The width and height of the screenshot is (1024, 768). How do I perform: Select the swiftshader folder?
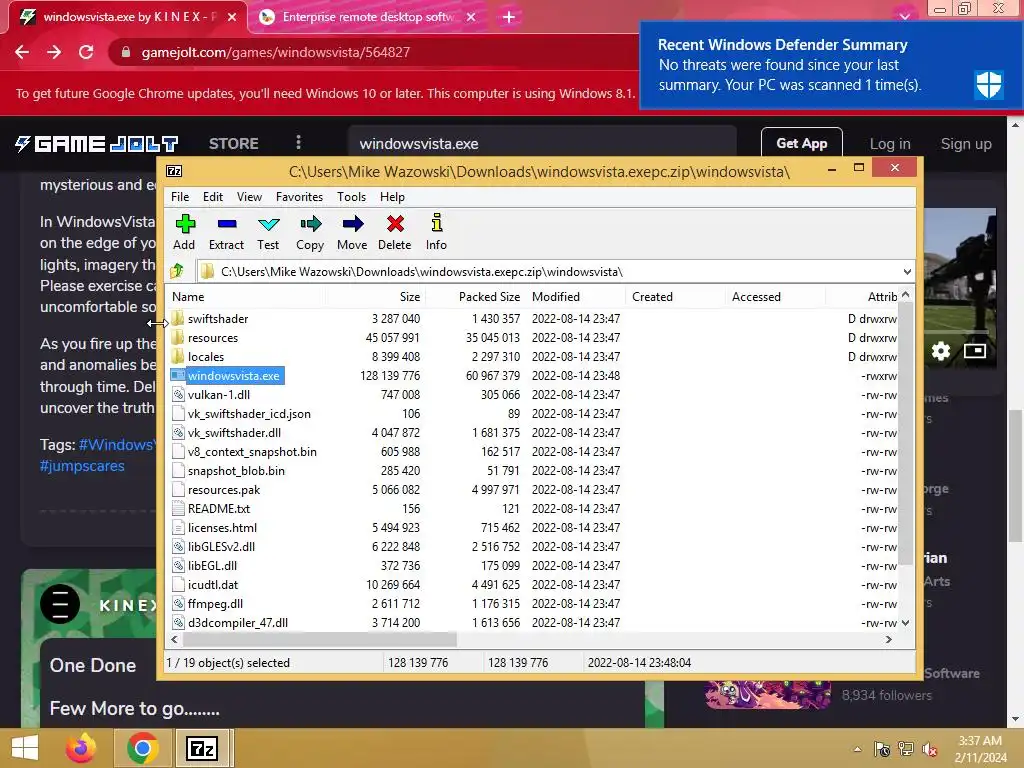pos(218,319)
